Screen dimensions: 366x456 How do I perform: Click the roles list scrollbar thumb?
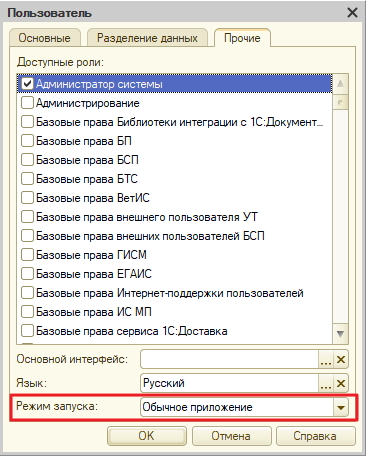[x=340, y=102]
